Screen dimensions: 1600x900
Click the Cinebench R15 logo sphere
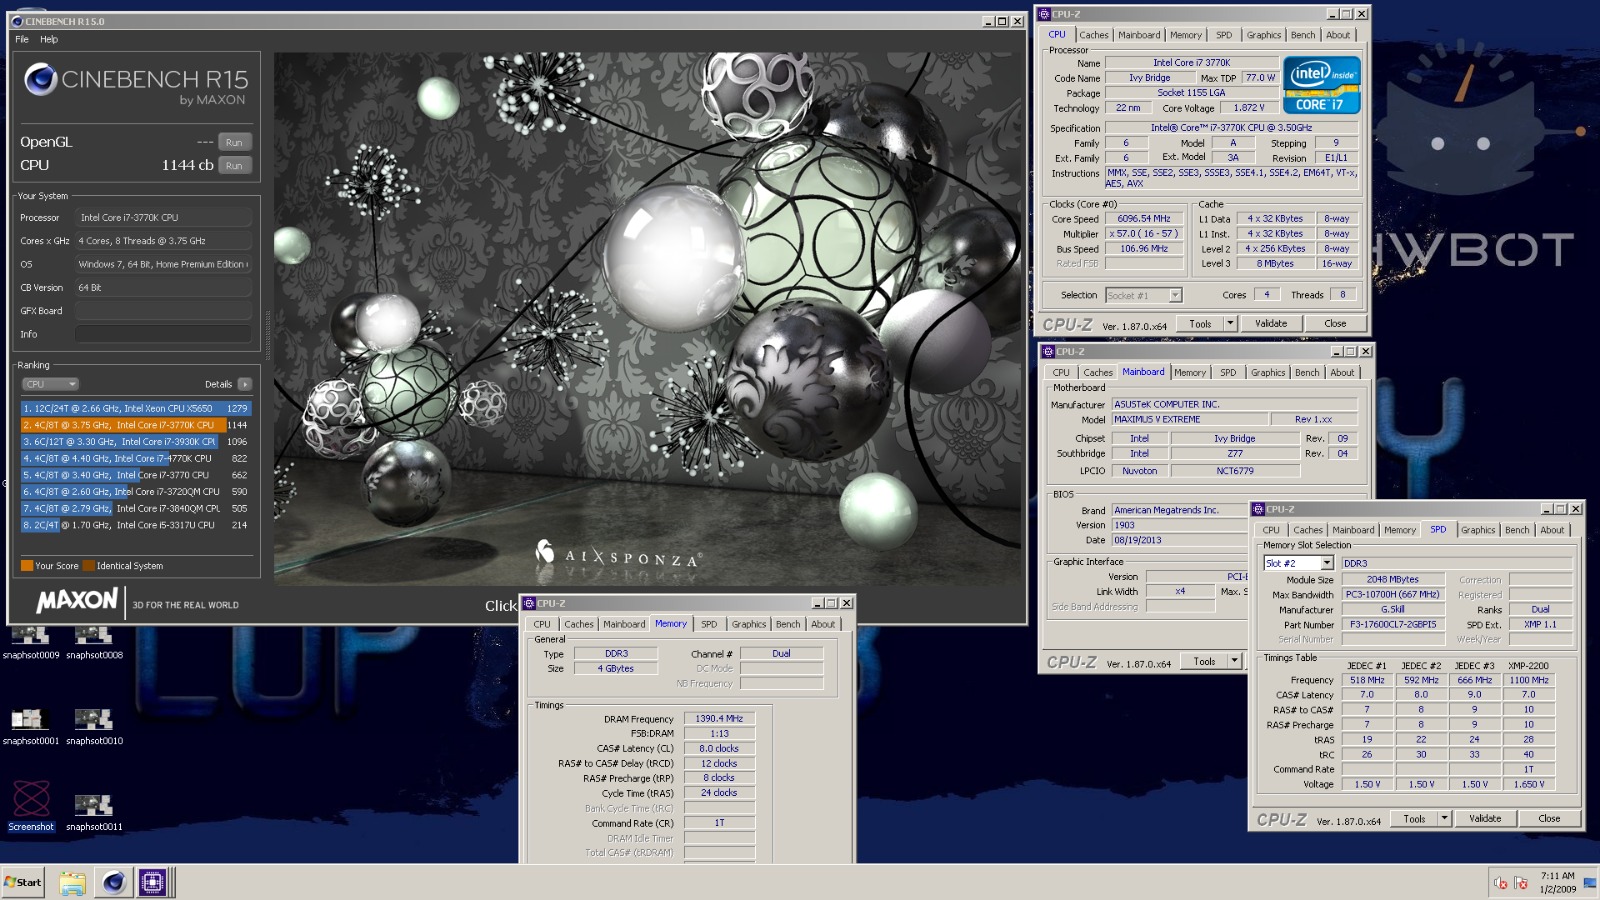40,79
